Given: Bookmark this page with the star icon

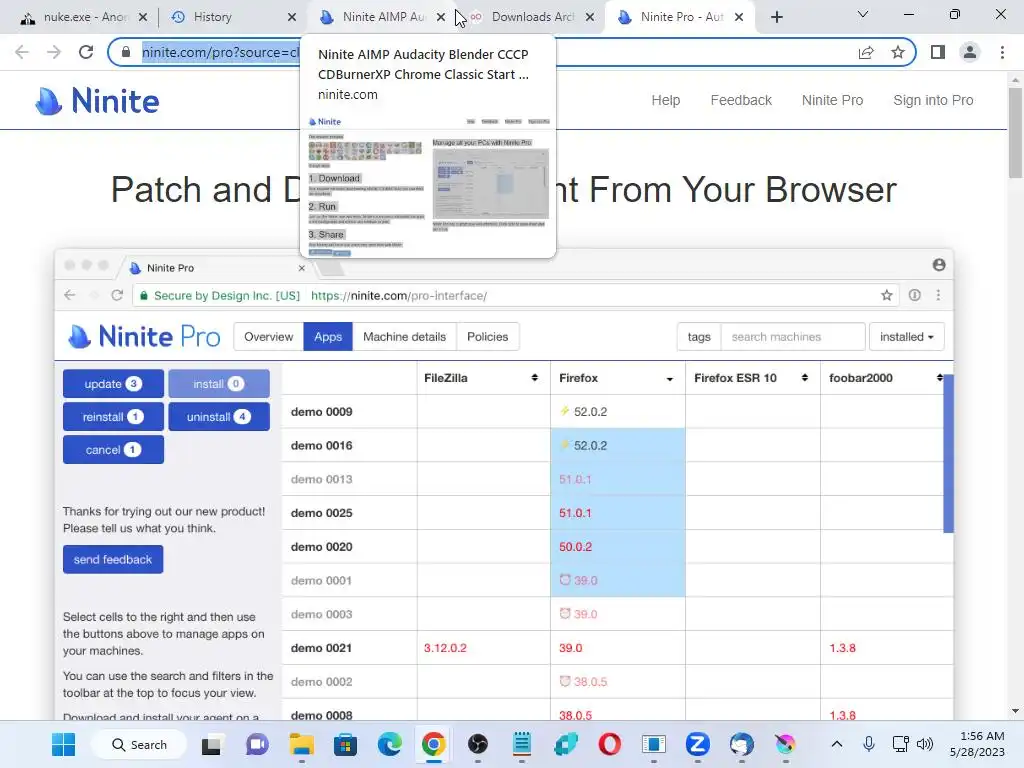Looking at the screenshot, I should click(x=898, y=52).
